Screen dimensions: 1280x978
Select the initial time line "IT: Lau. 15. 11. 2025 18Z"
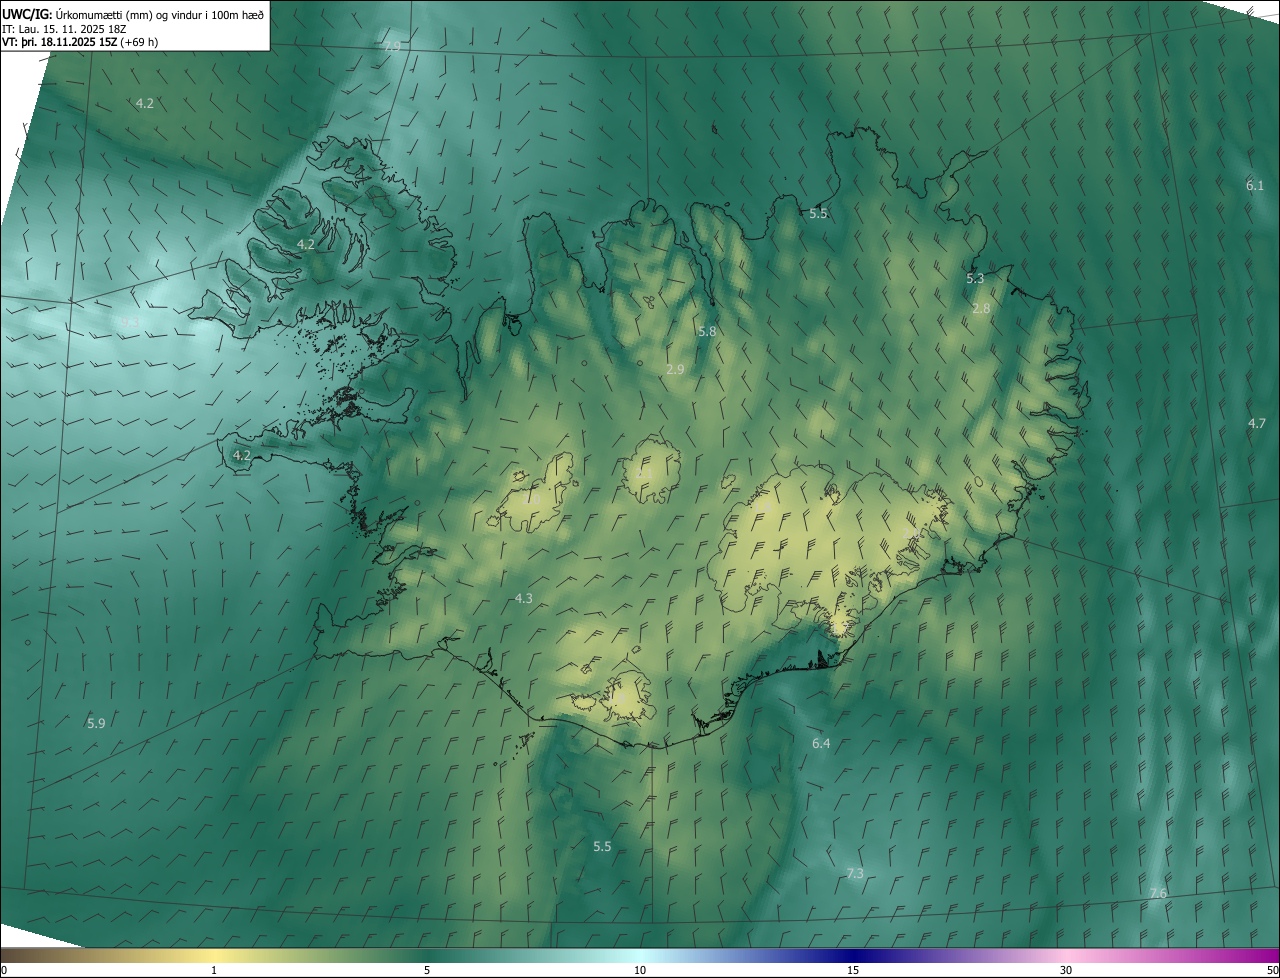tap(64, 28)
